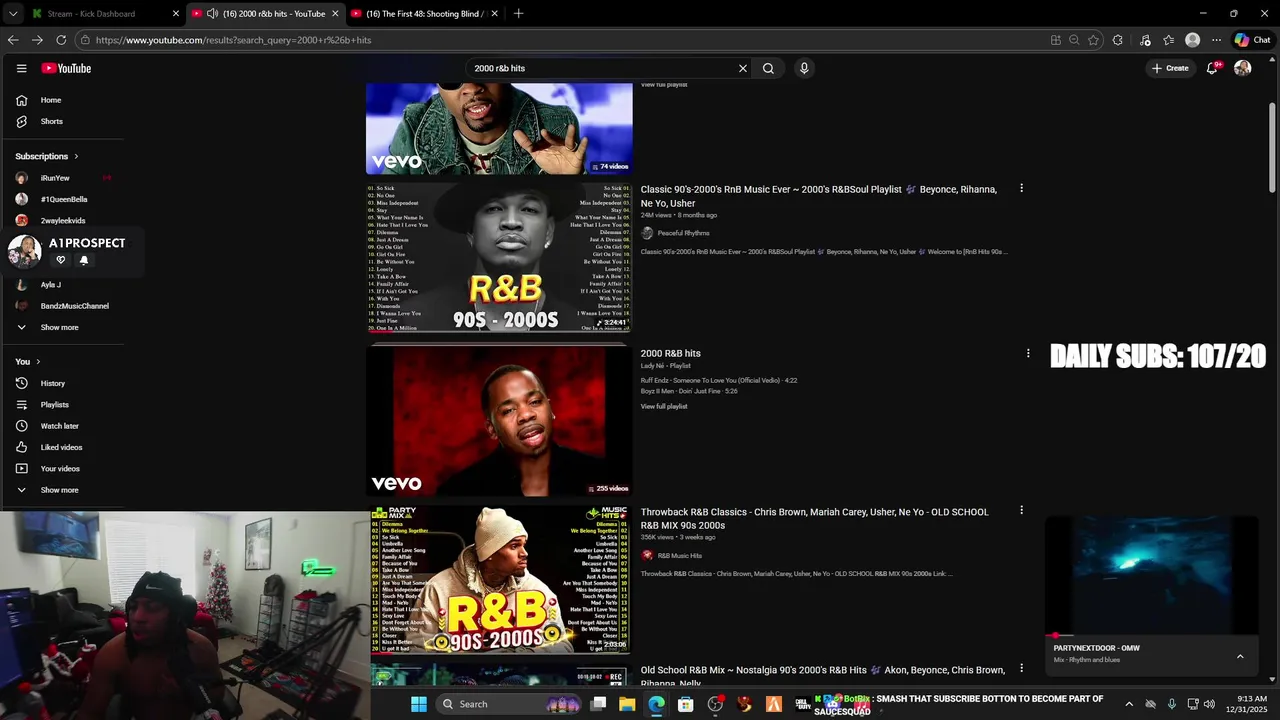Add page to favorites with the star icon
This screenshot has width=1280, height=720.
pyautogui.click(x=1093, y=40)
